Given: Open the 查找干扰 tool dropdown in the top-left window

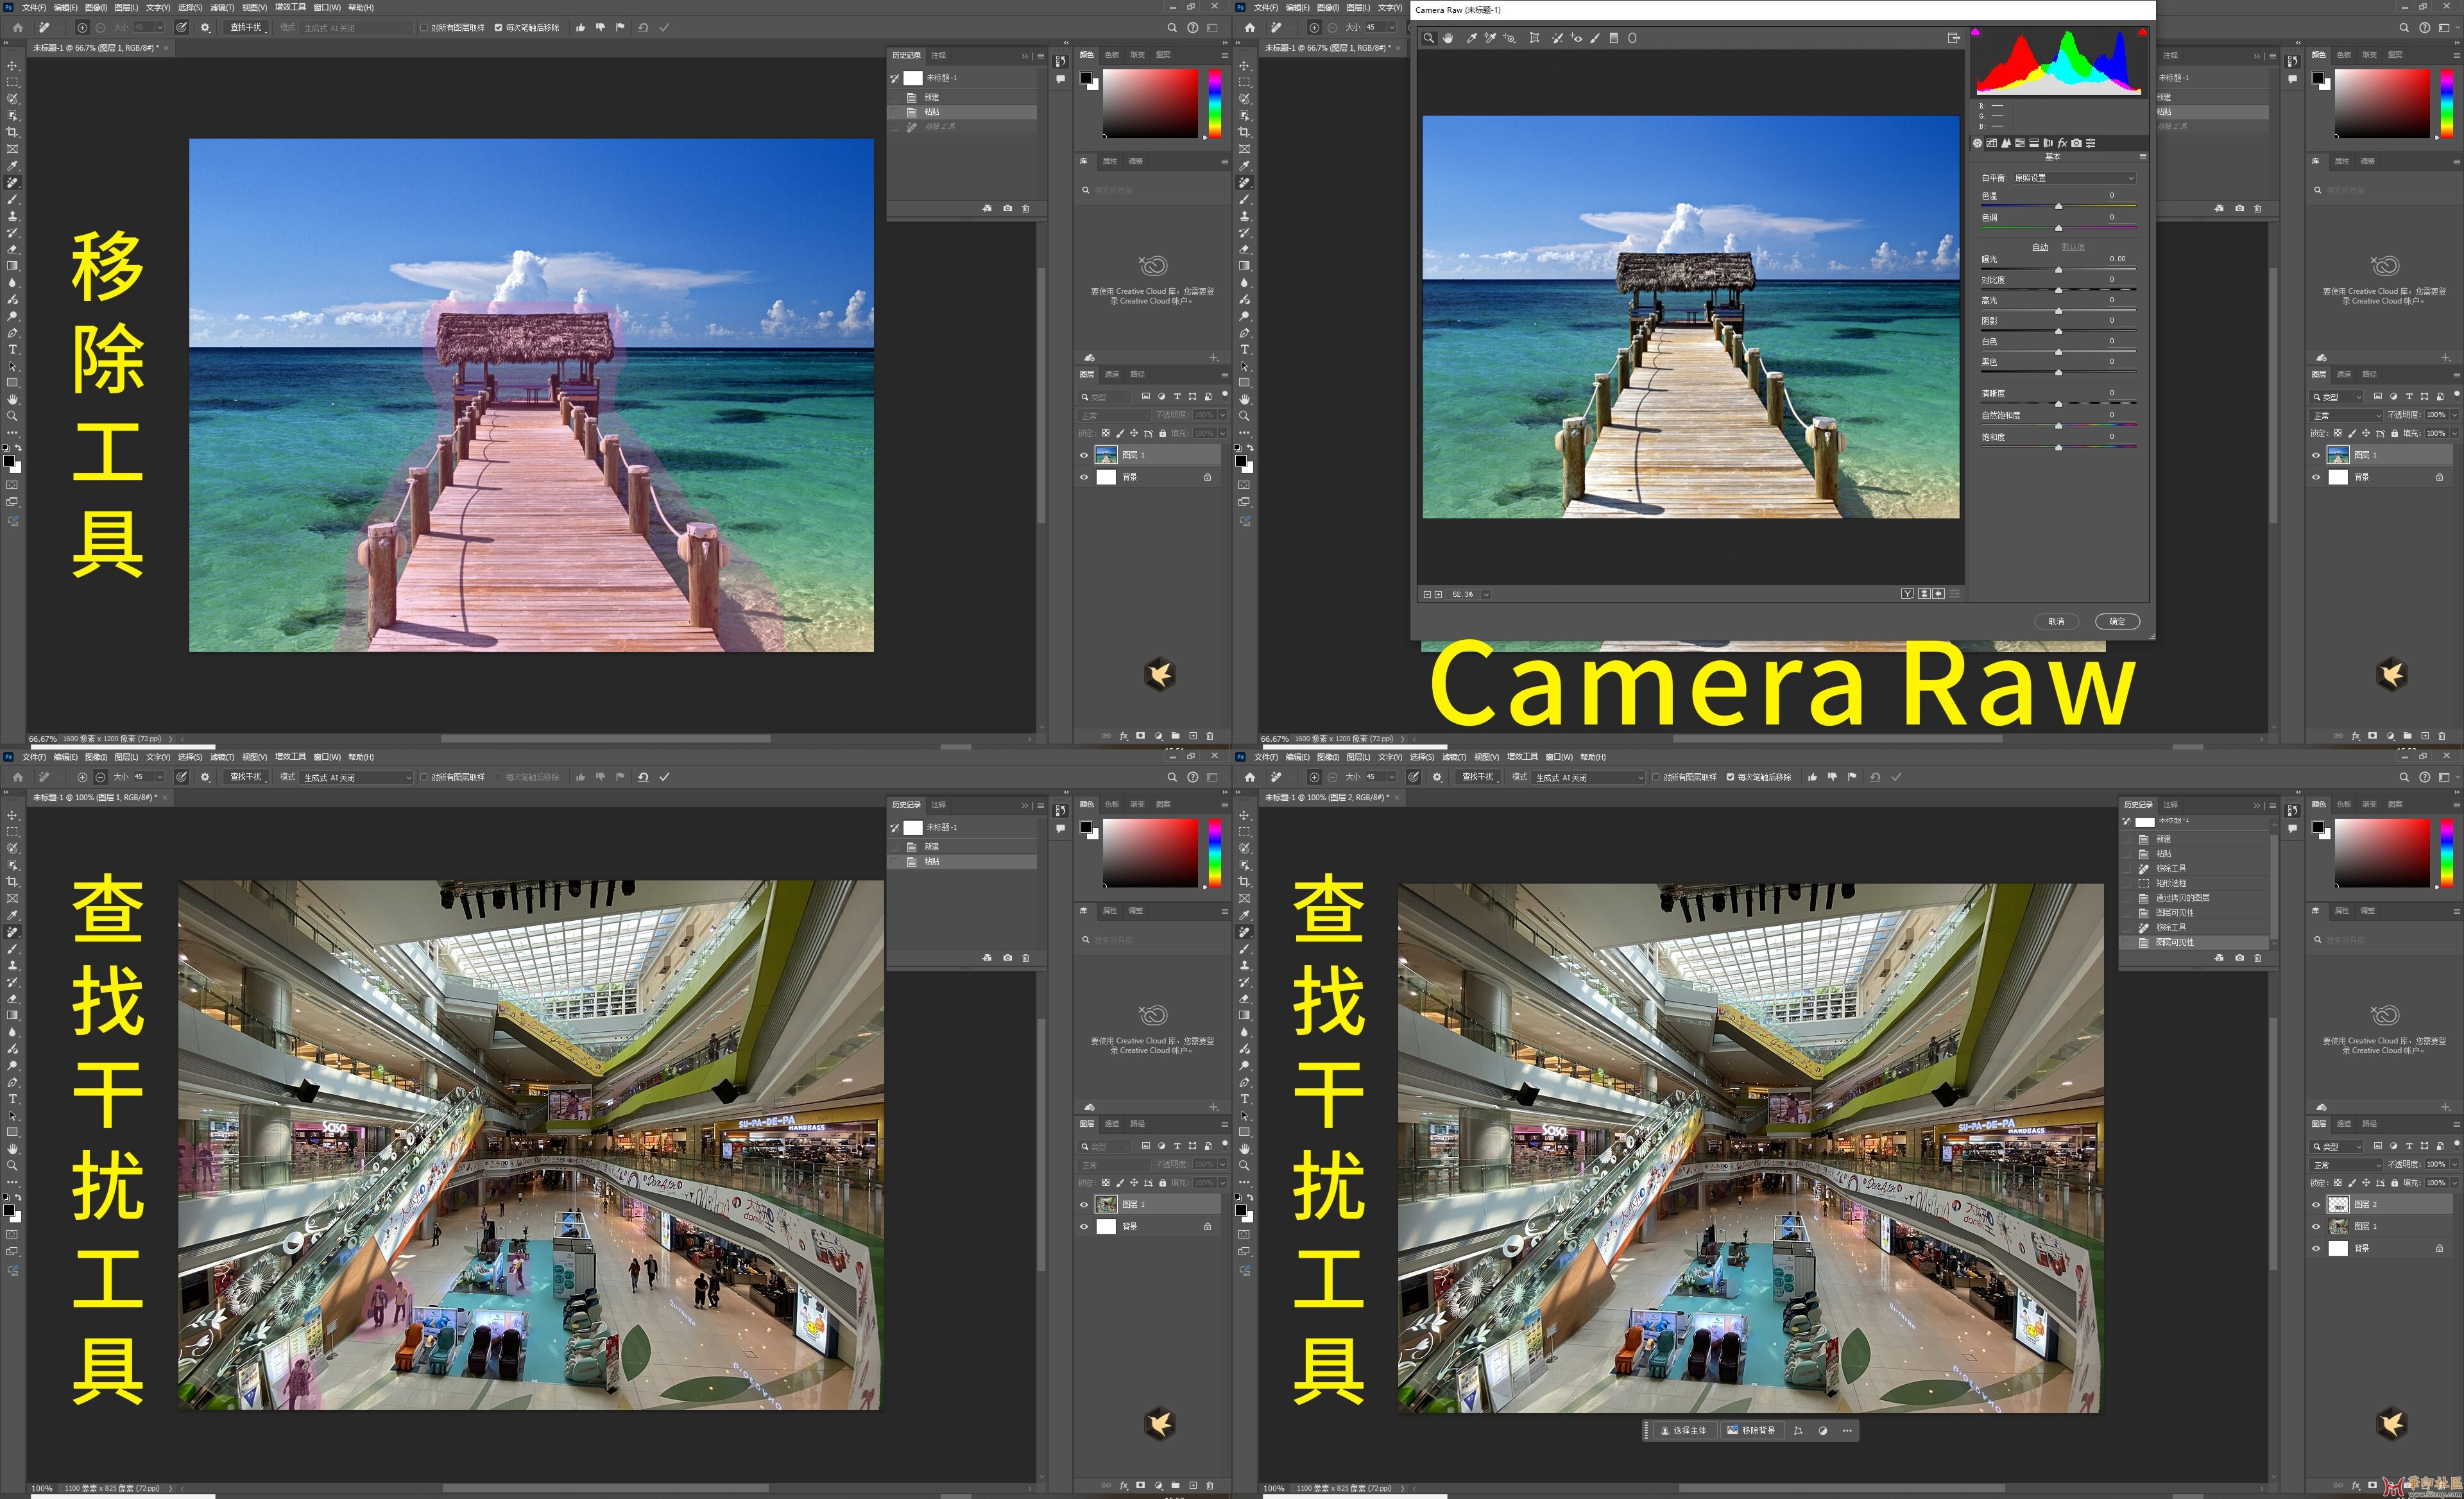Looking at the screenshot, I should coord(247,28).
